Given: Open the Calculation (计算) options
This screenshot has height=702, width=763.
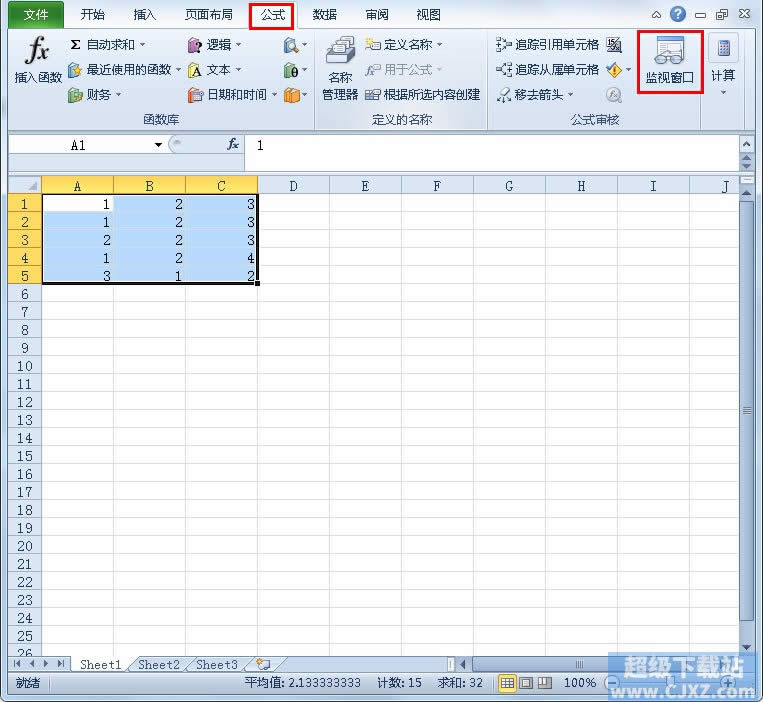Looking at the screenshot, I should pyautogui.click(x=723, y=65).
